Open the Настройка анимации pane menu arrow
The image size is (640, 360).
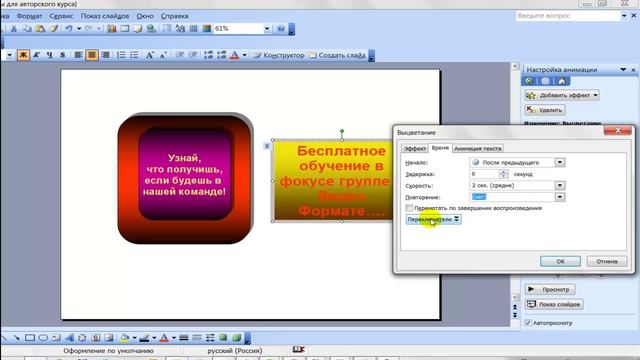pos(623,70)
